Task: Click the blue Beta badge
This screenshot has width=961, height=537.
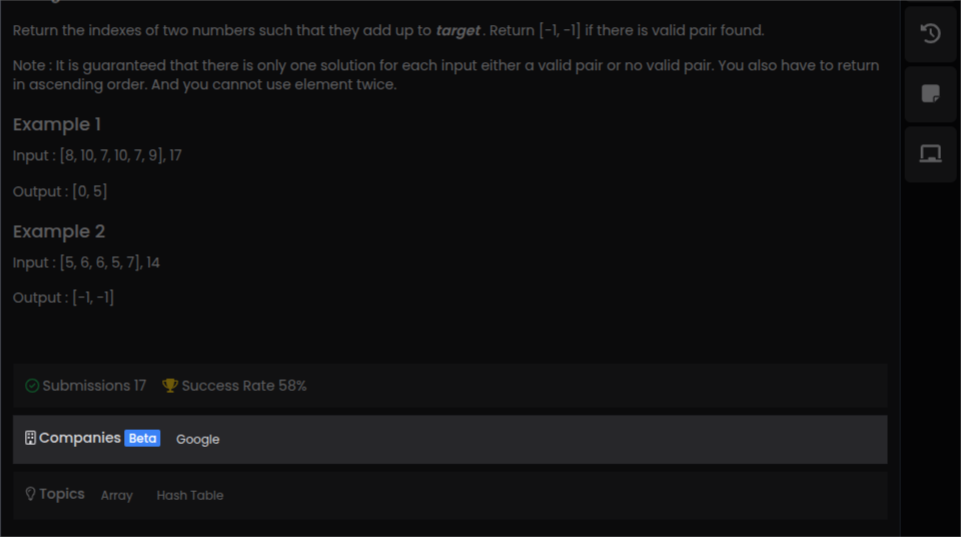Action: pos(142,438)
